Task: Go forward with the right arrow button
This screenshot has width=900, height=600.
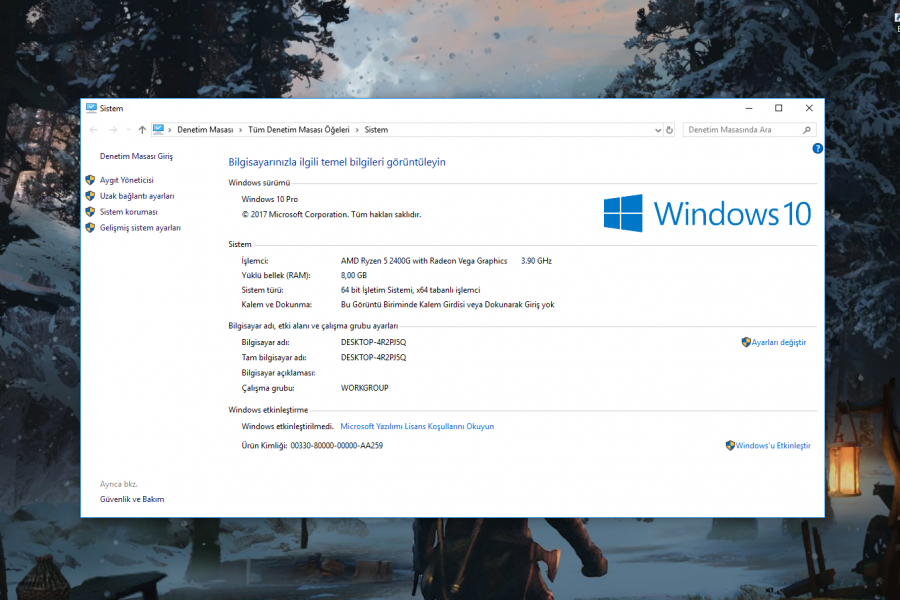Action: pos(113,130)
